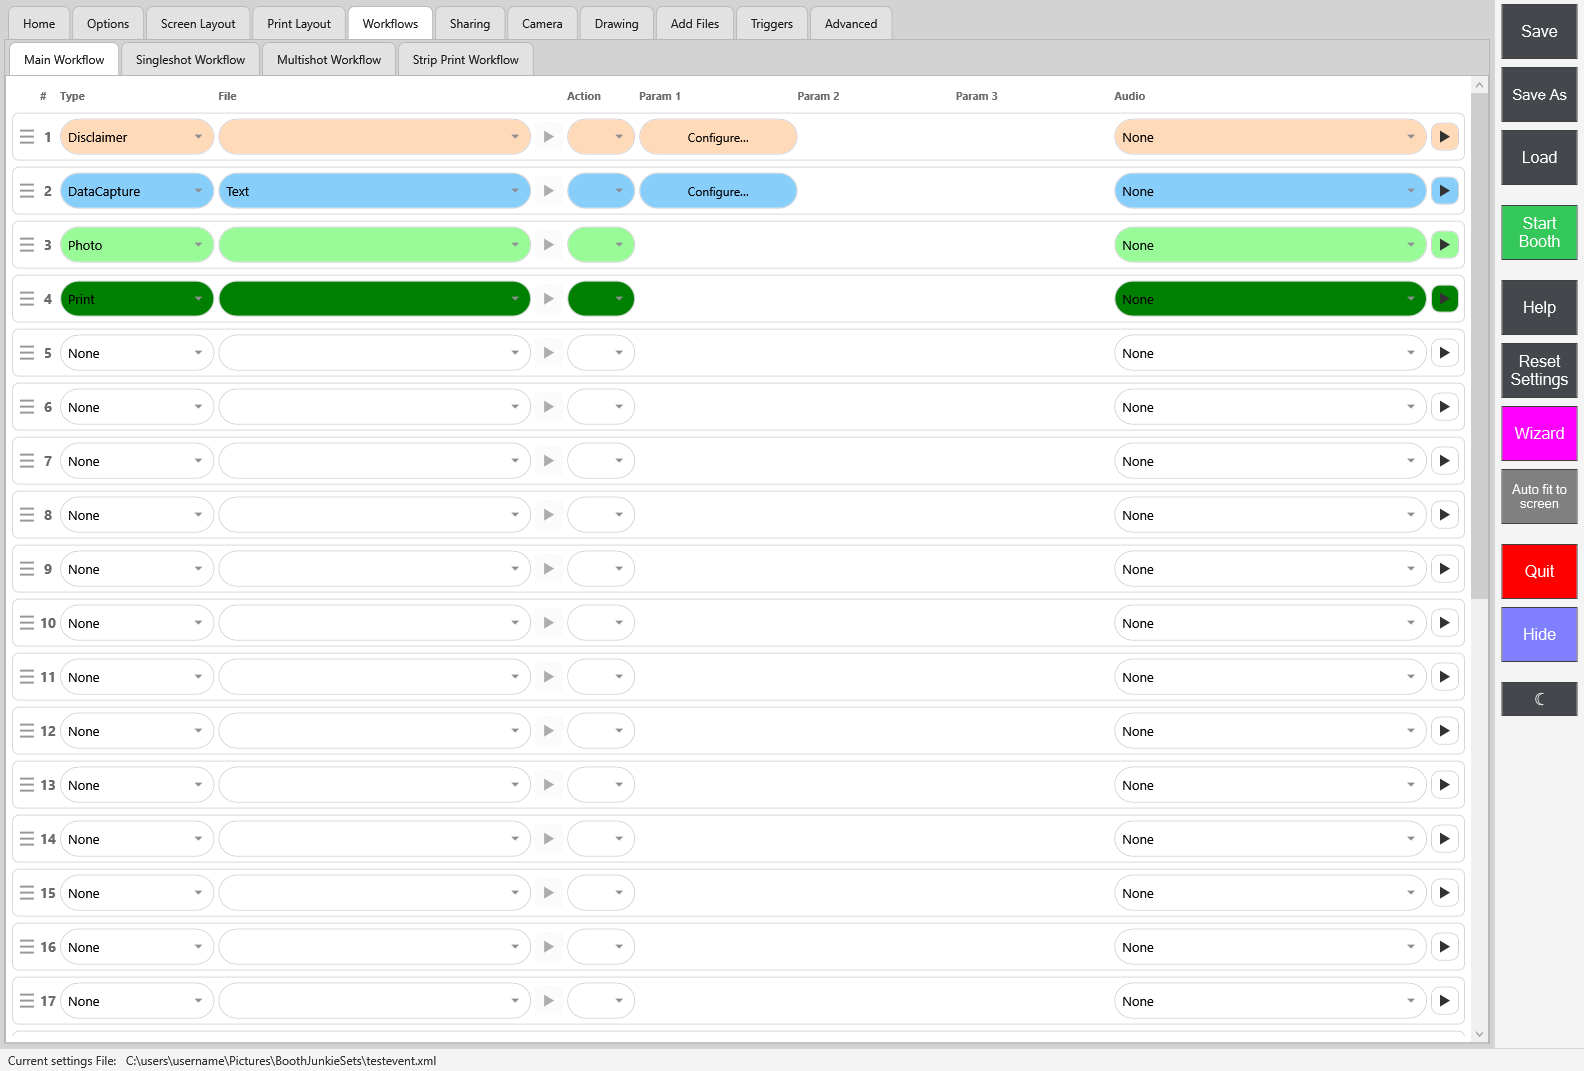Click the drag handle of row 15
The width and height of the screenshot is (1584, 1071).
(x=27, y=893)
